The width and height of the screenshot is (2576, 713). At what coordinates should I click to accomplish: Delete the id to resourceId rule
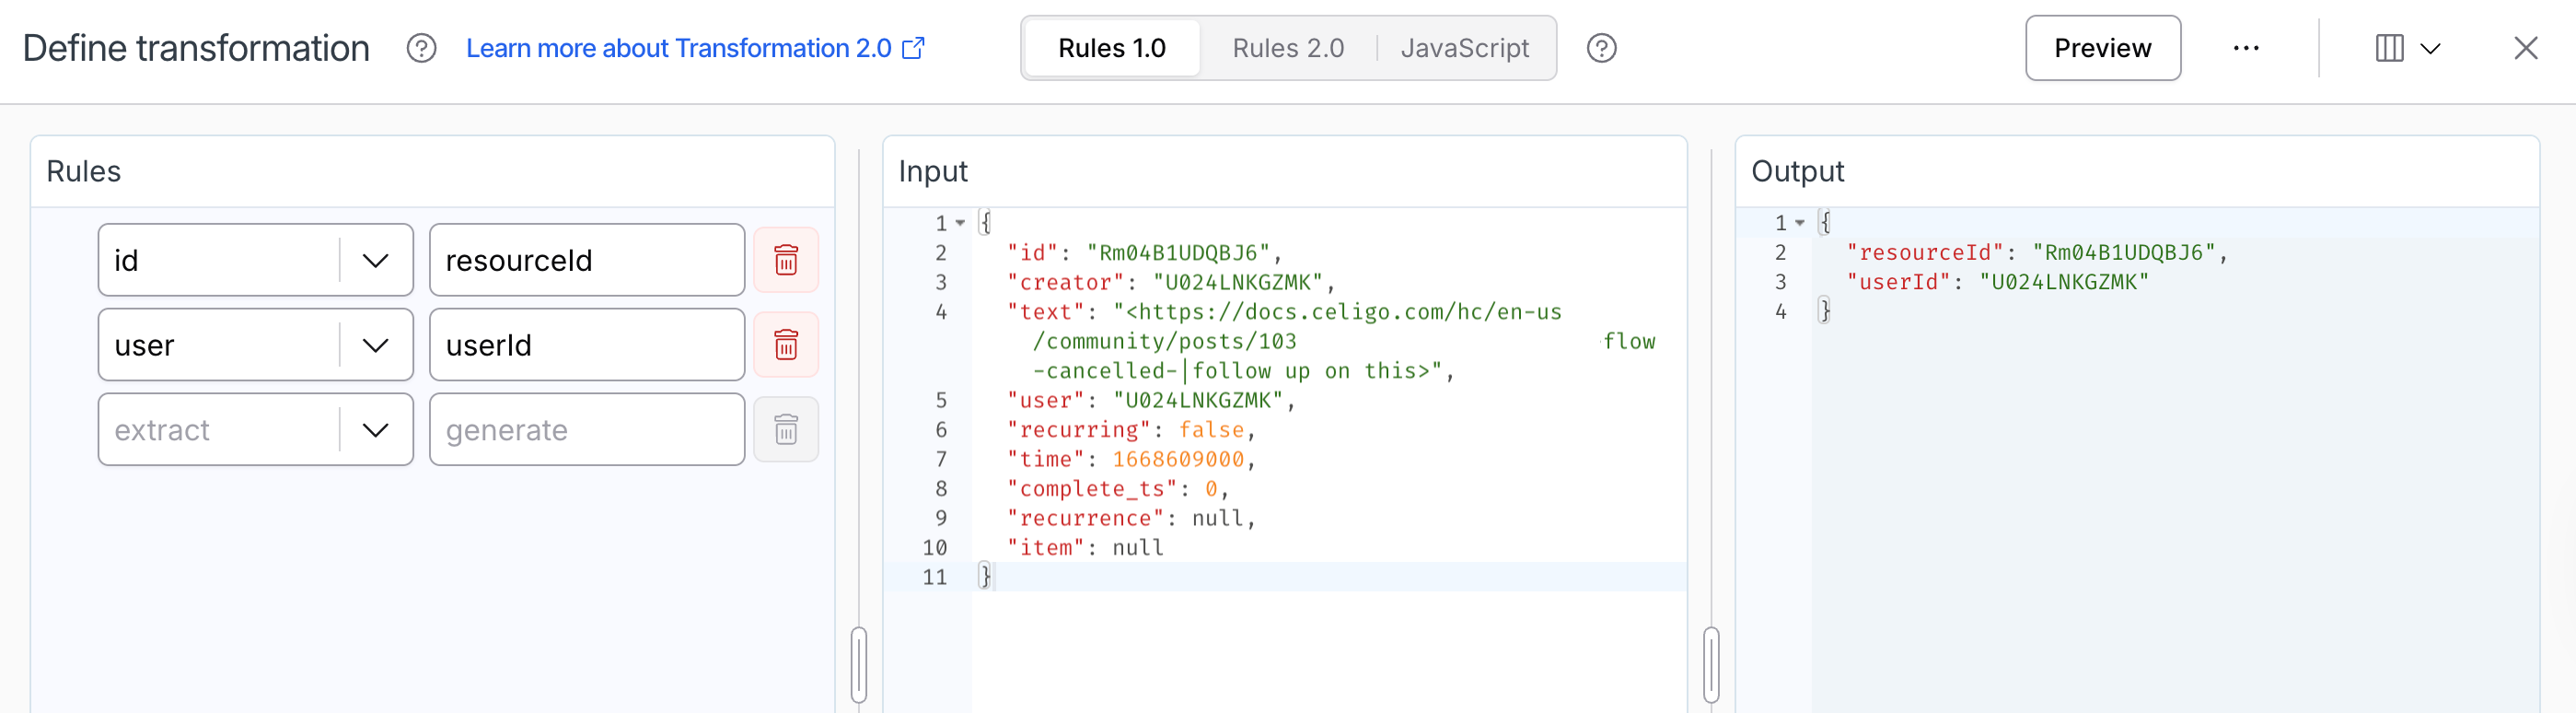click(785, 260)
